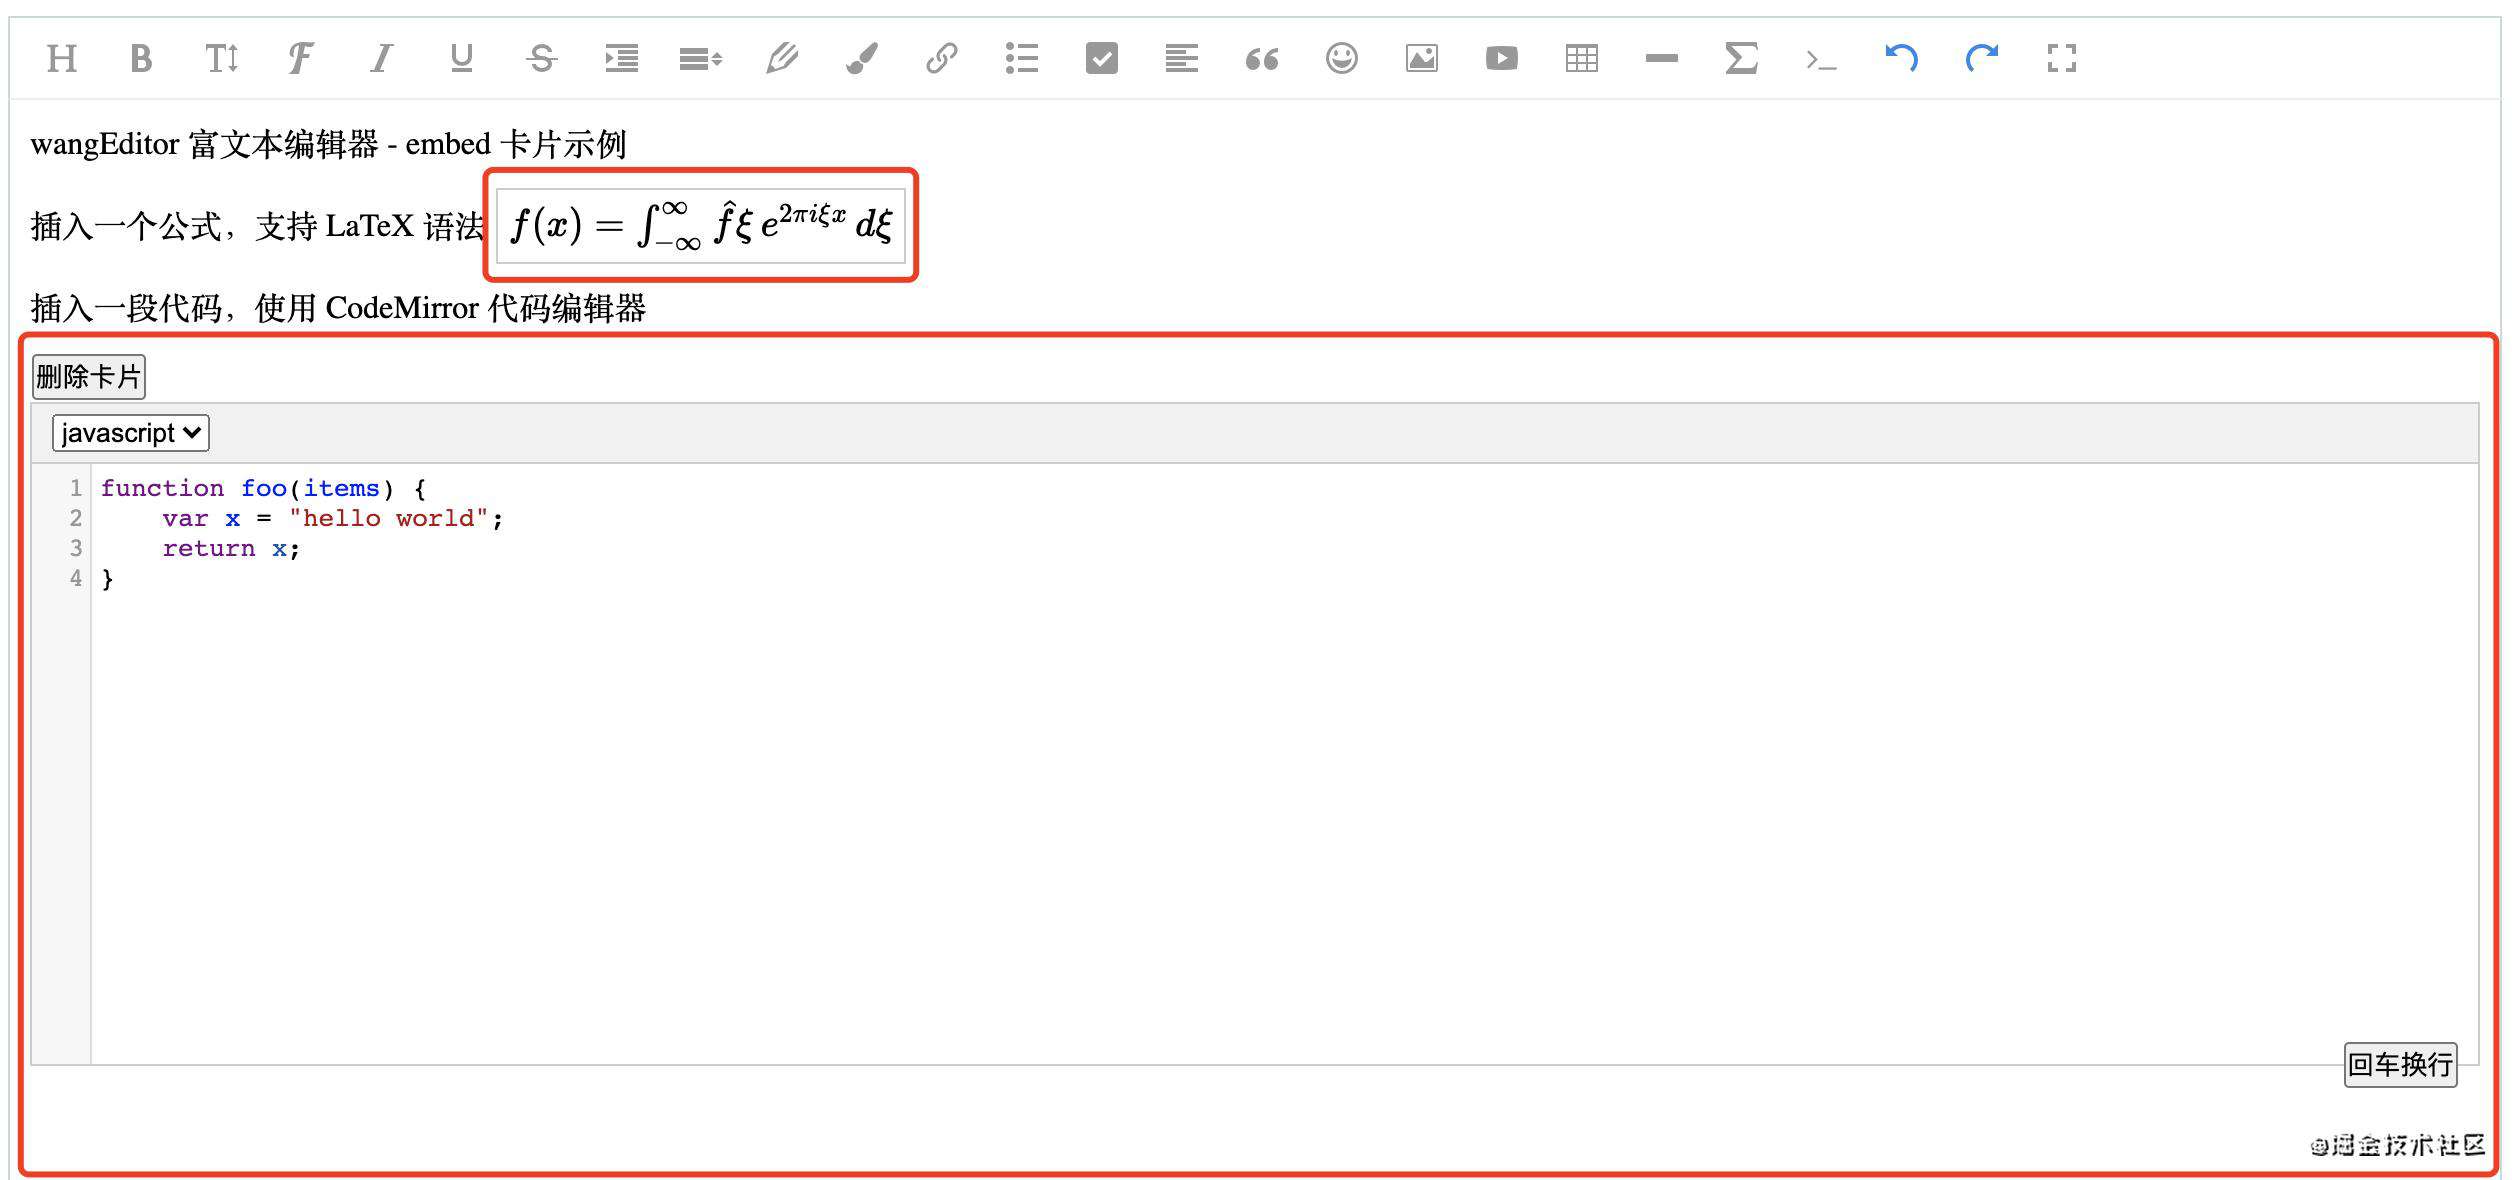Insert a horizontal divider line
Viewport: 2512px width, 1180px height.
click(x=1661, y=58)
